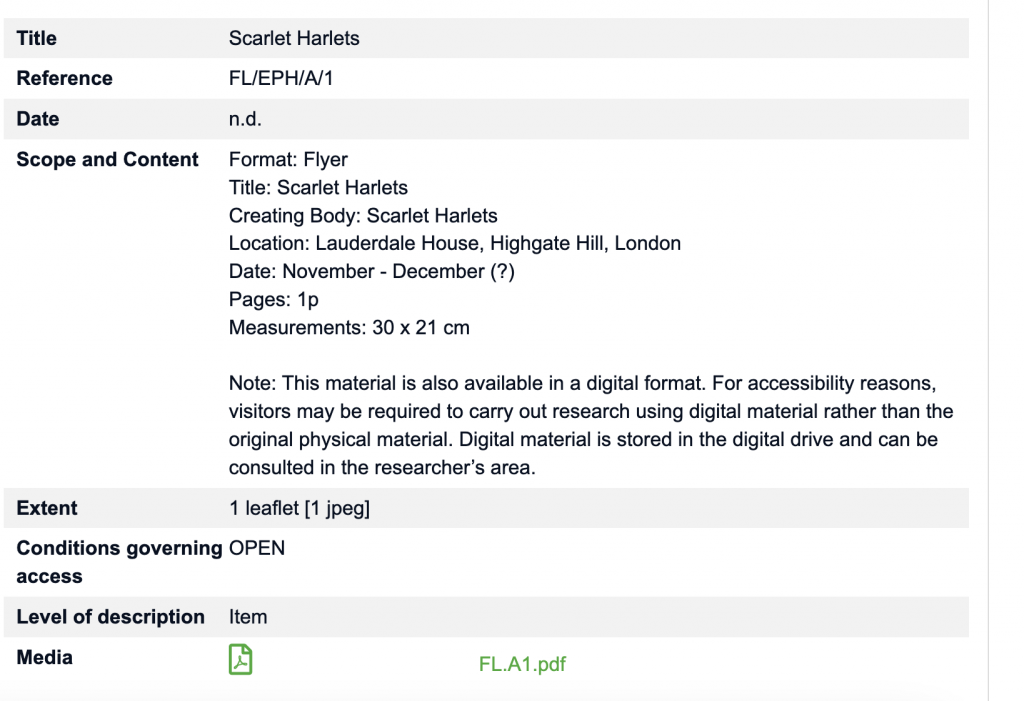1024x701 pixels.
Task: Click the "1 leaflet [1 jpeg]" extent value
Action: 299,508
